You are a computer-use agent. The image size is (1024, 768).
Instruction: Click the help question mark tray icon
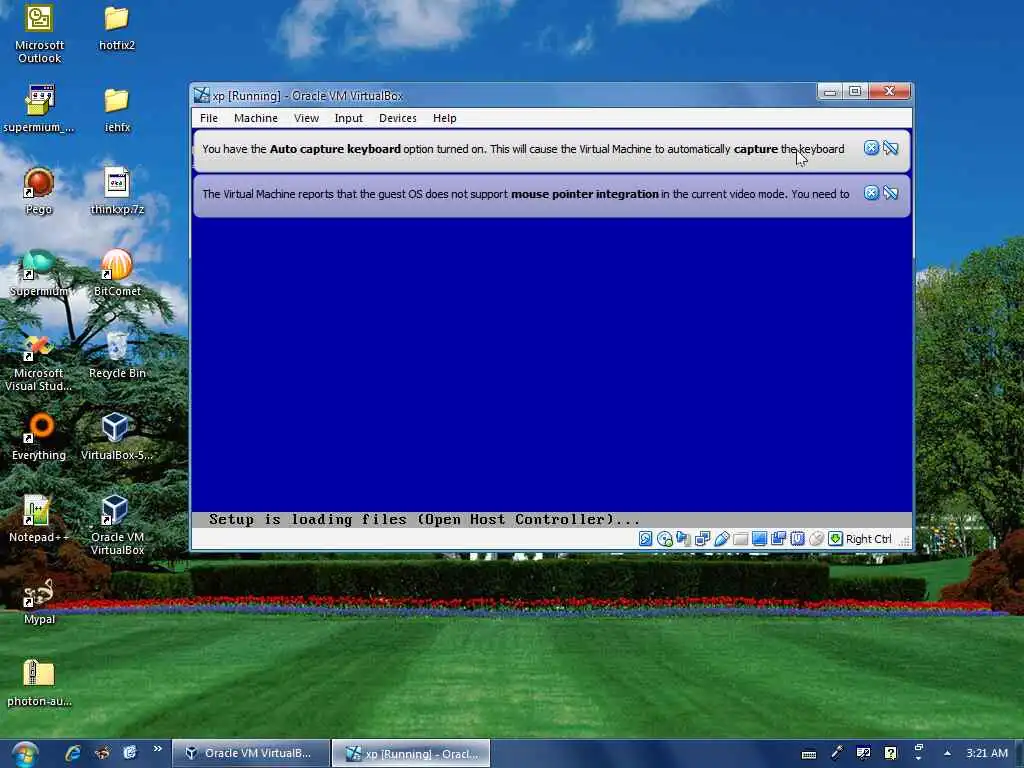click(x=891, y=753)
